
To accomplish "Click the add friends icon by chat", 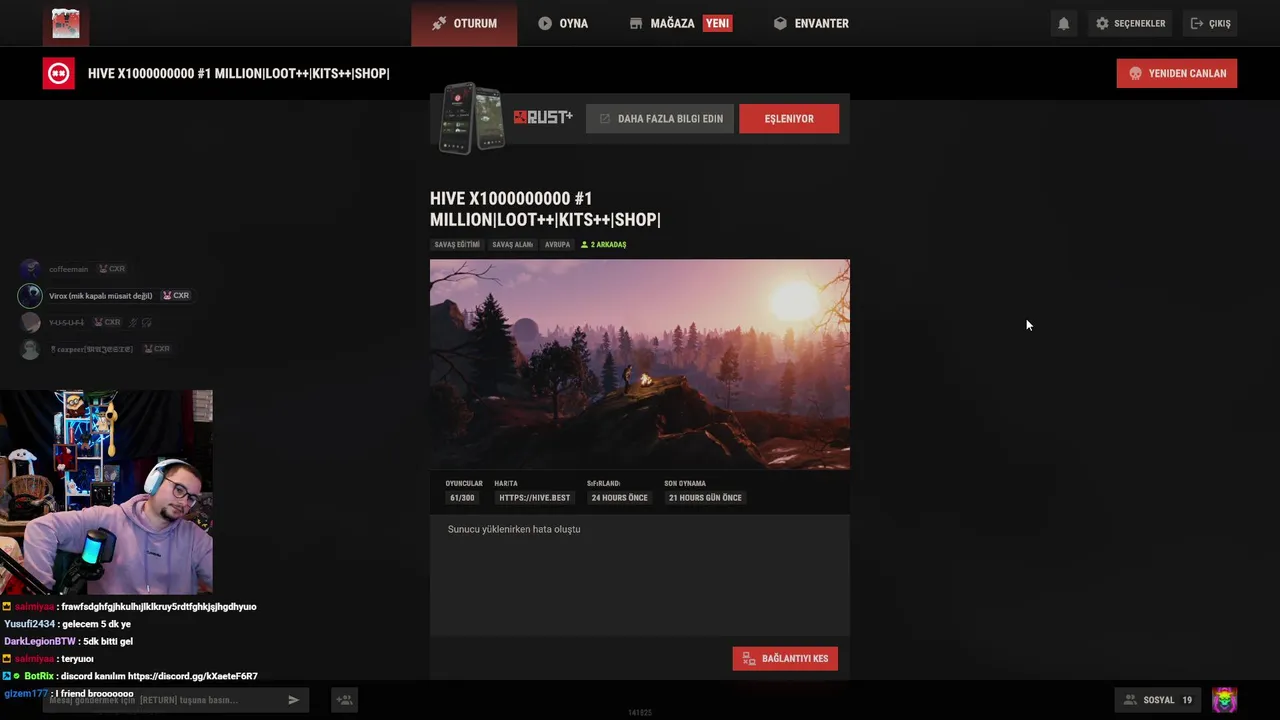I will coord(344,700).
